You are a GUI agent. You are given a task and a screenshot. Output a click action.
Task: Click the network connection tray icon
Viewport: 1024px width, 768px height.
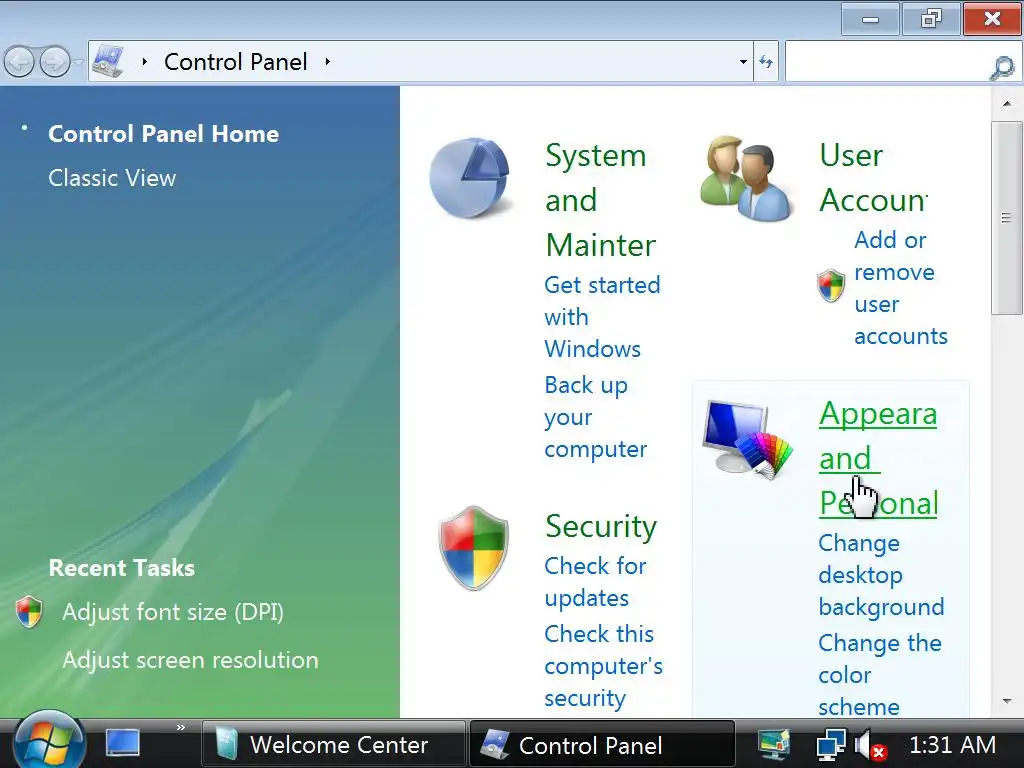pos(830,744)
